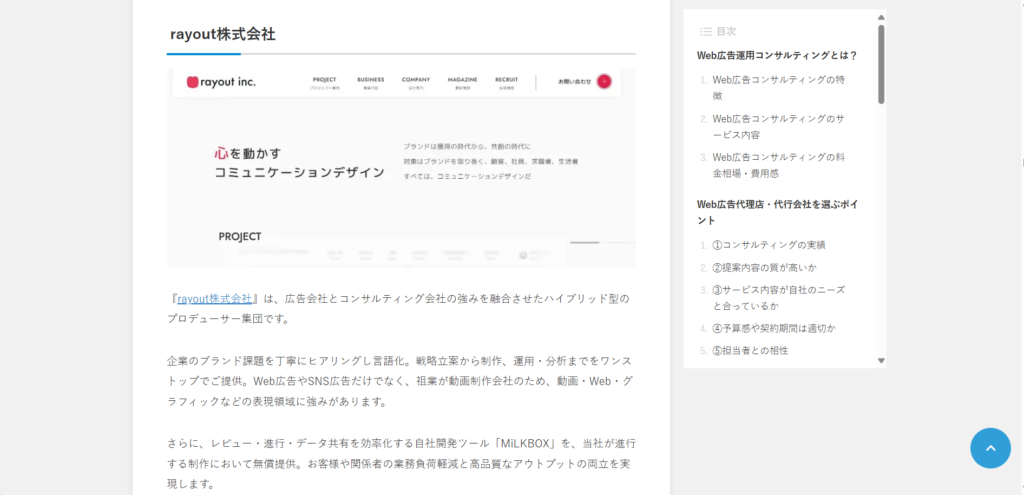The width and height of the screenshot is (1024, 495).
Task: Click MAGAZINE nav item in the screenshot image
Action: point(462,83)
